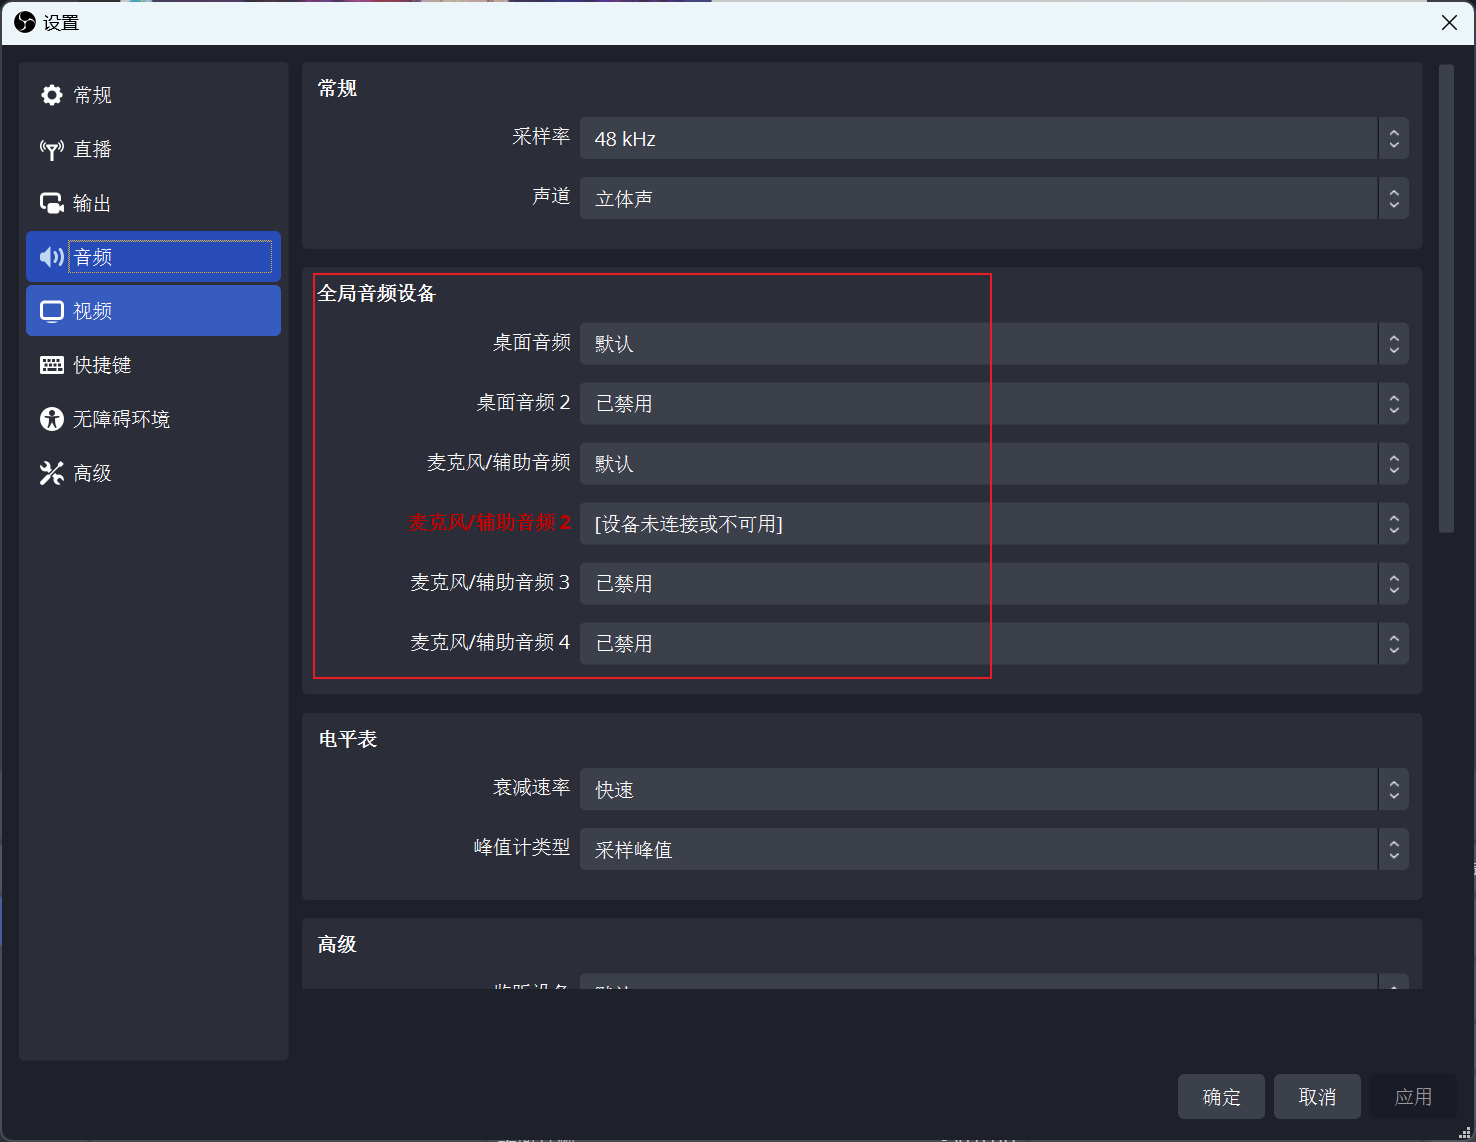Click the arrows on the 采样率 combo box
Image resolution: width=1476 pixels, height=1142 pixels.
point(1394,138)
